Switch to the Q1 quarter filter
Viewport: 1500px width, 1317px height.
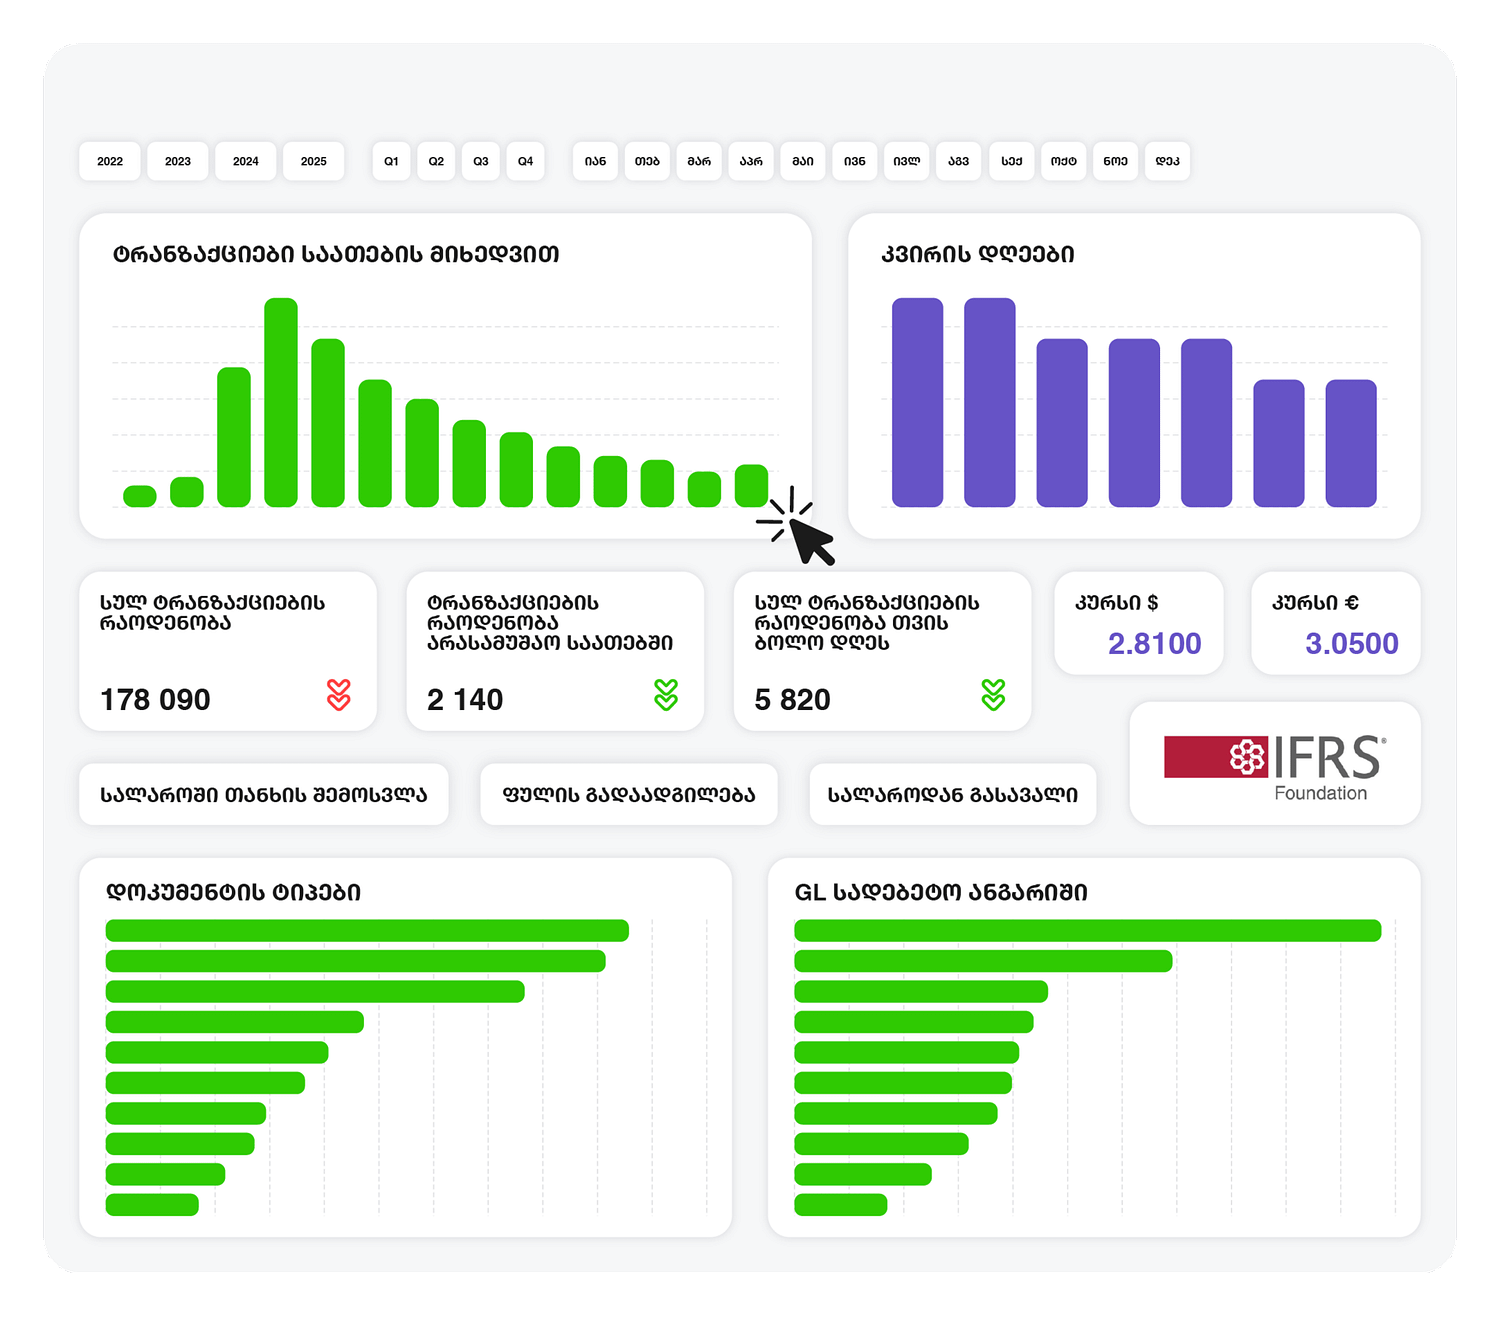pyautogui.click(x=391, y=161)
